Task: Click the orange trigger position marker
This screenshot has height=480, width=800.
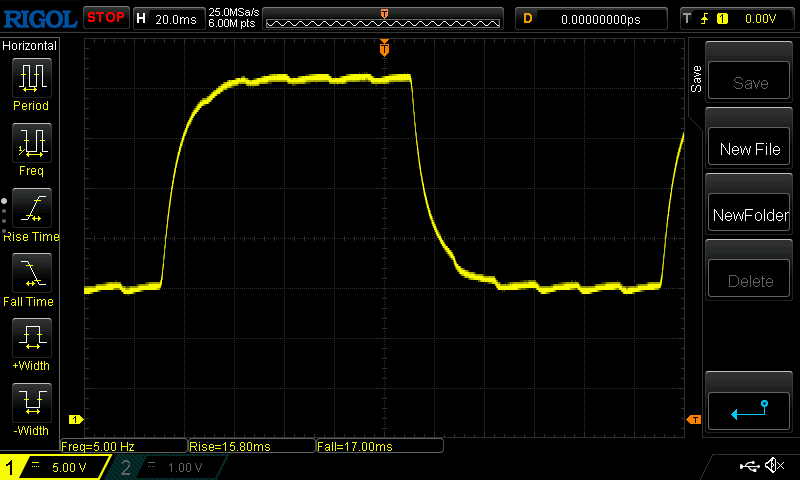Action: point(384,48)
